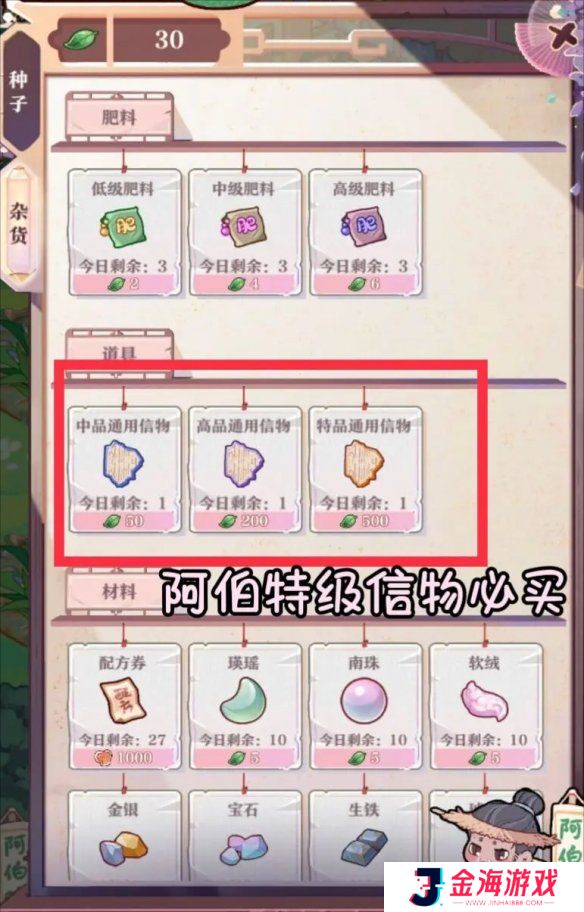The height and width of the screenshot is (912, 584).
Task: Choose the 高品通用信物 token
Action: pos(244,470)
